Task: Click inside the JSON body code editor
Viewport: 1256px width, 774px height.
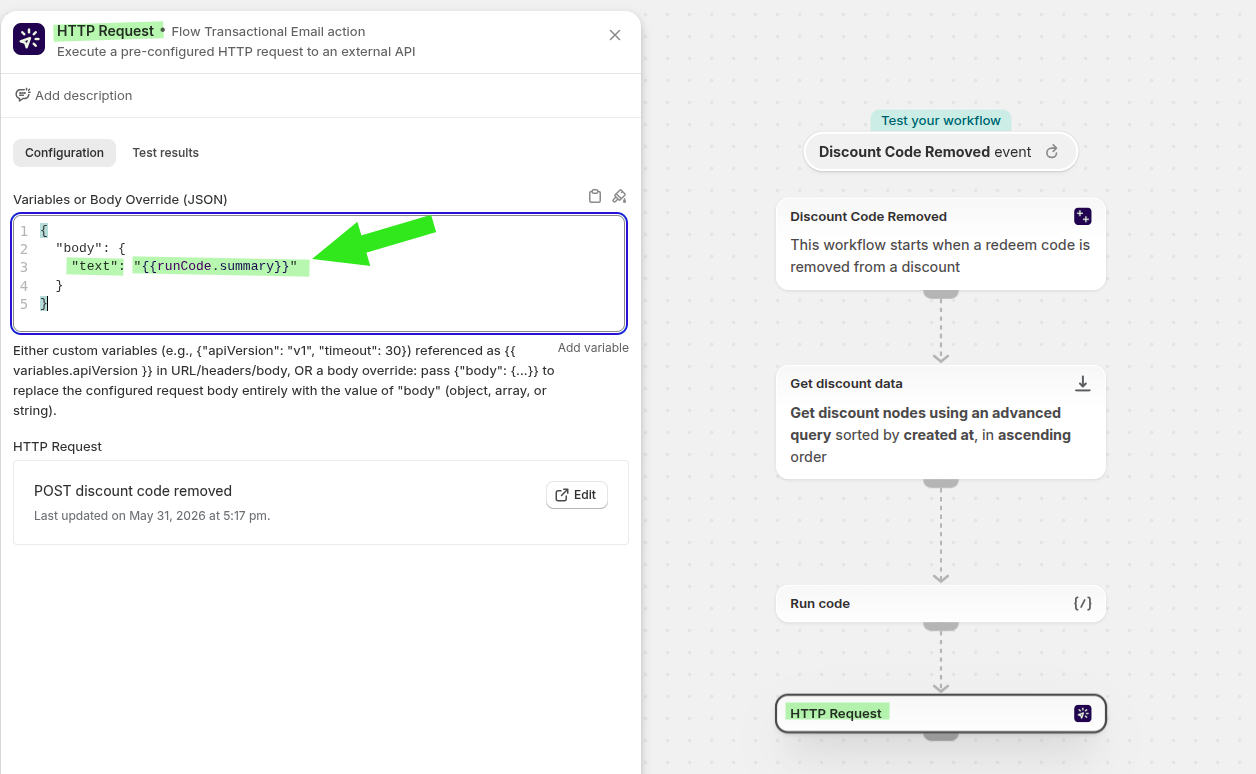Action: (x=320, y=273)
